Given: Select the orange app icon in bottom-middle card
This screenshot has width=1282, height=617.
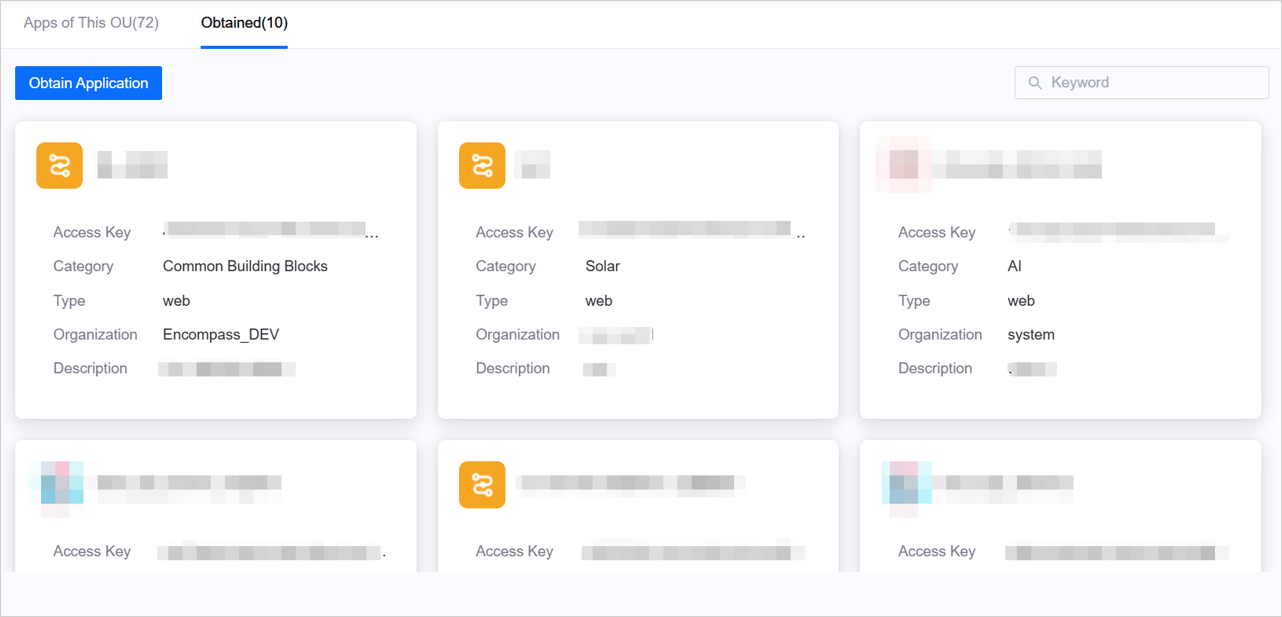Looking at the screenshot, I should pyautogui.click(x=482, y=484).
